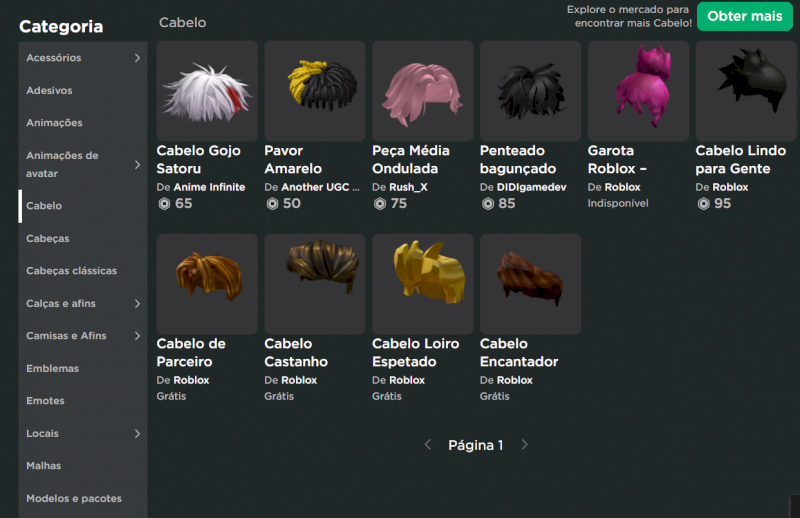Click the Robux icon next to 85
This screenshot has width=800, height=518.
tap(488, 204)
